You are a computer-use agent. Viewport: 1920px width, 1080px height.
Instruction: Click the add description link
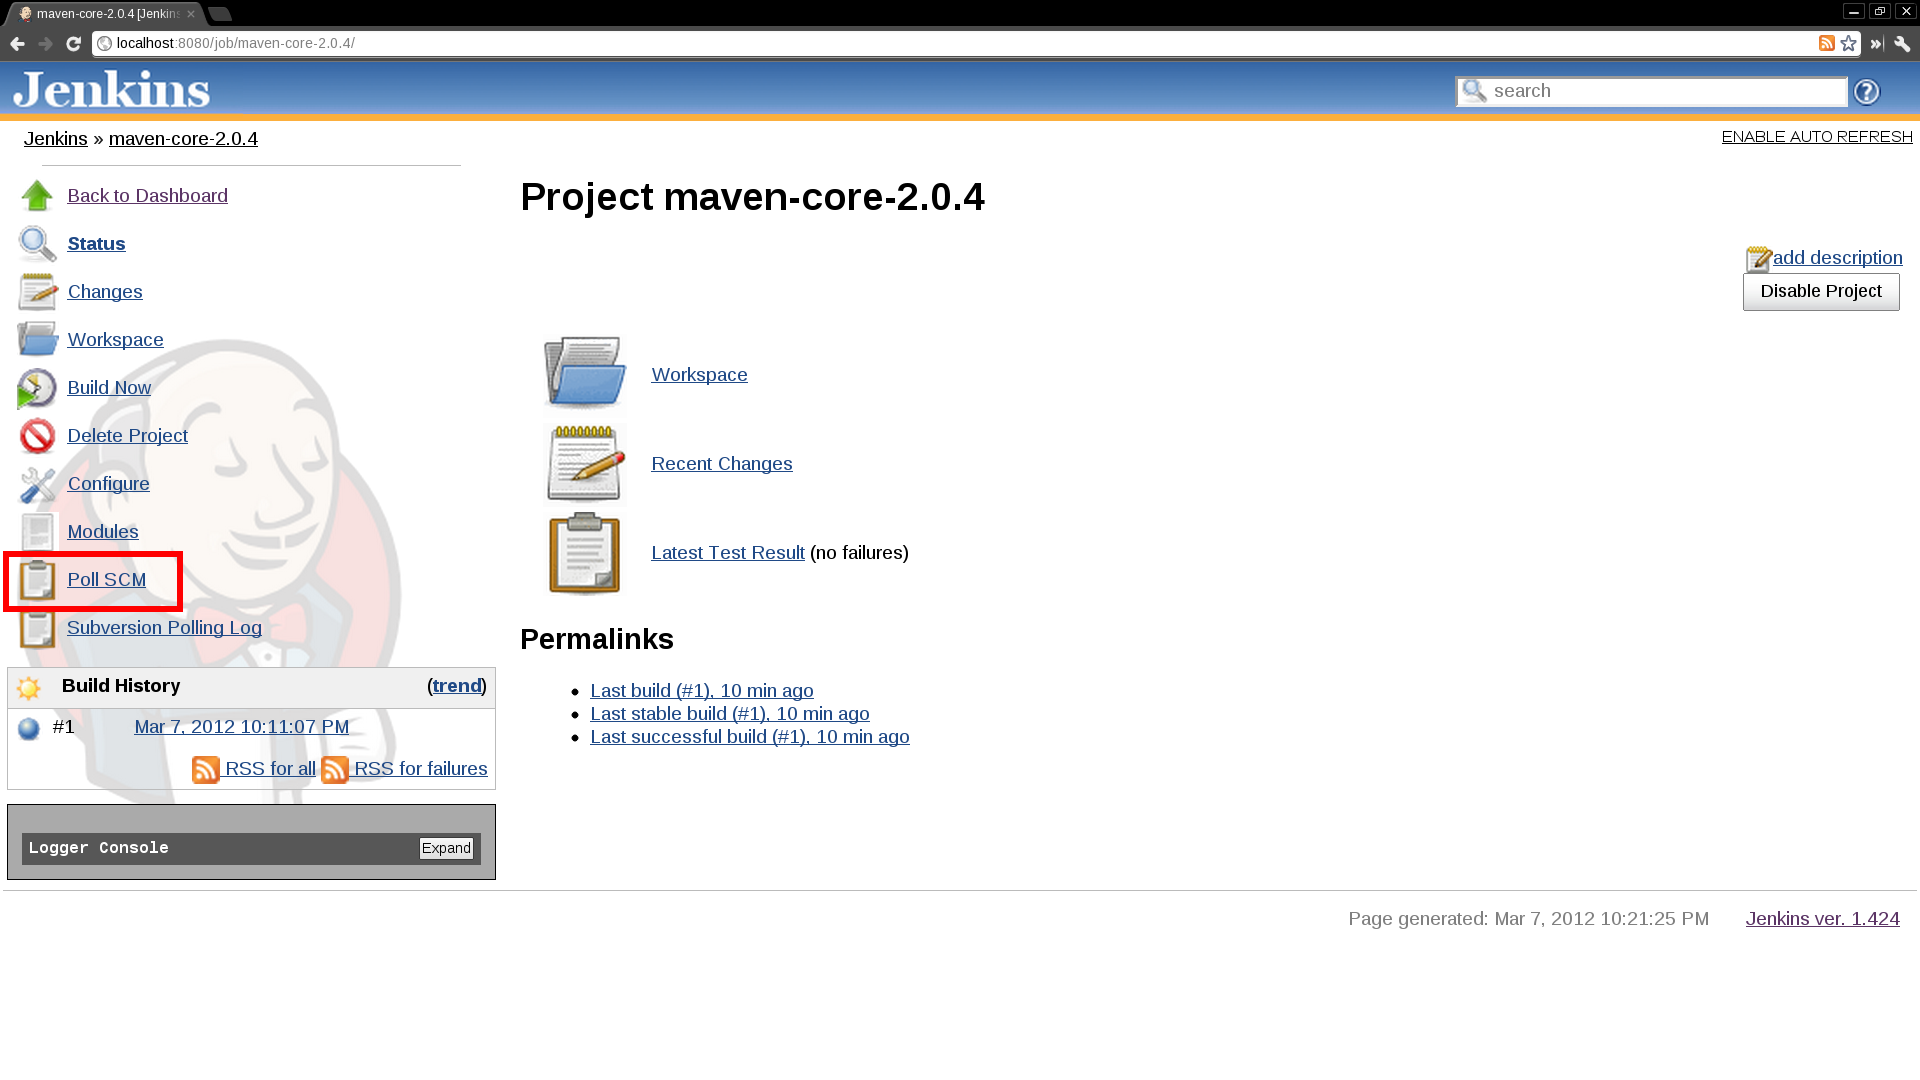[1837, 258]
